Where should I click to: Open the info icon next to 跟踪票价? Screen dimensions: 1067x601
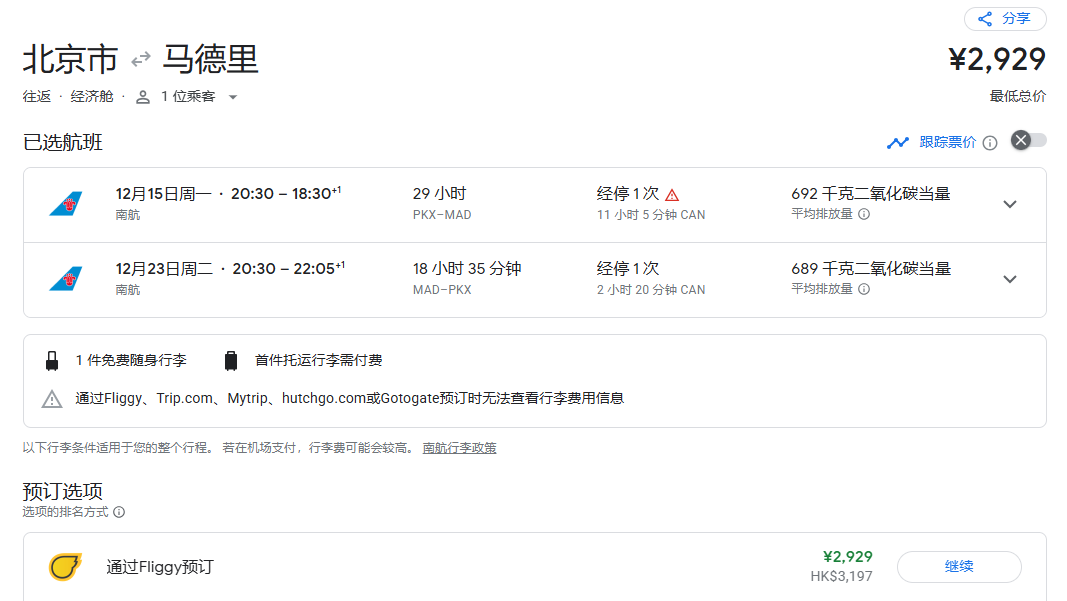pyautogui.click(x=990, y=143)
